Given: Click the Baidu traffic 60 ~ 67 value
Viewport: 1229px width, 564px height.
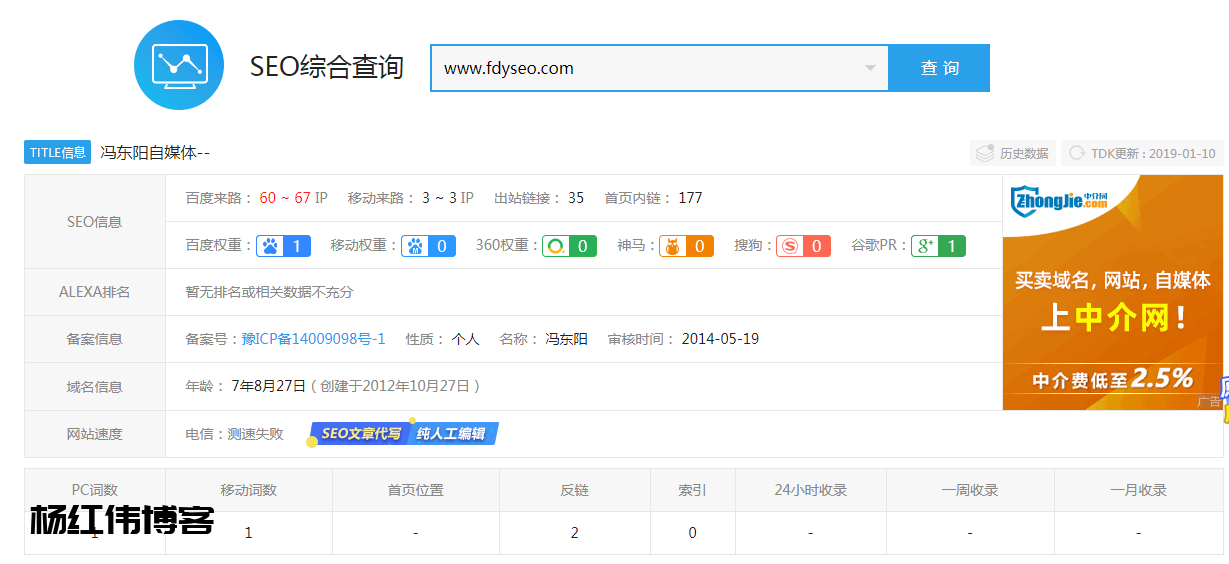Looking at the screenshot, I should point(285,198).
